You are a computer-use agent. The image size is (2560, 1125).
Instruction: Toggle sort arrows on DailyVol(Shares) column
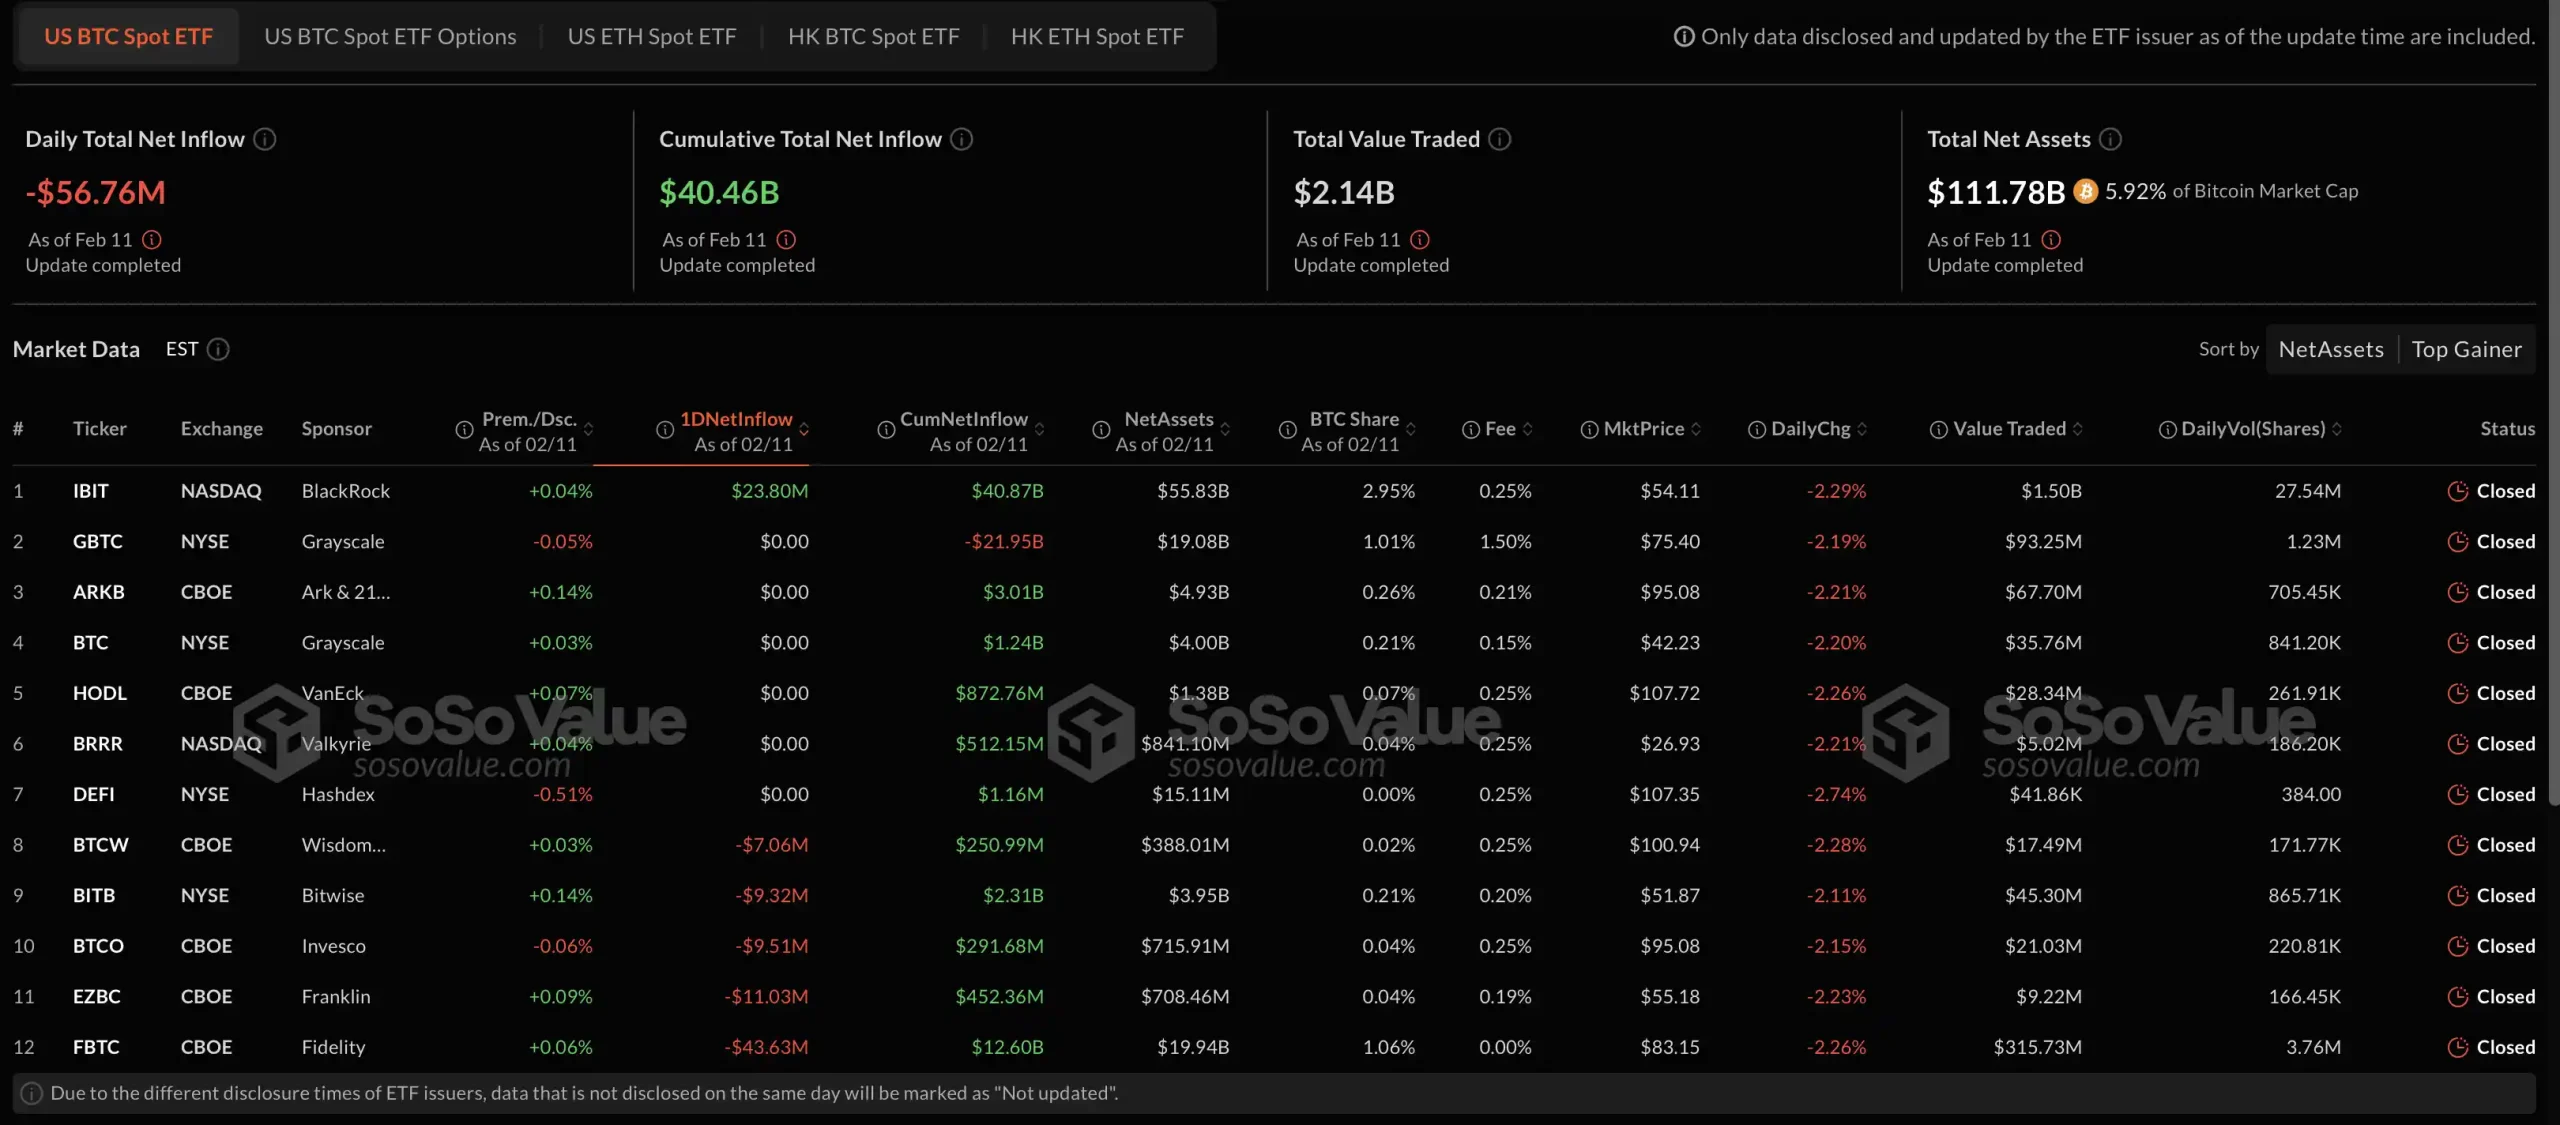(x=2337, y=429)
